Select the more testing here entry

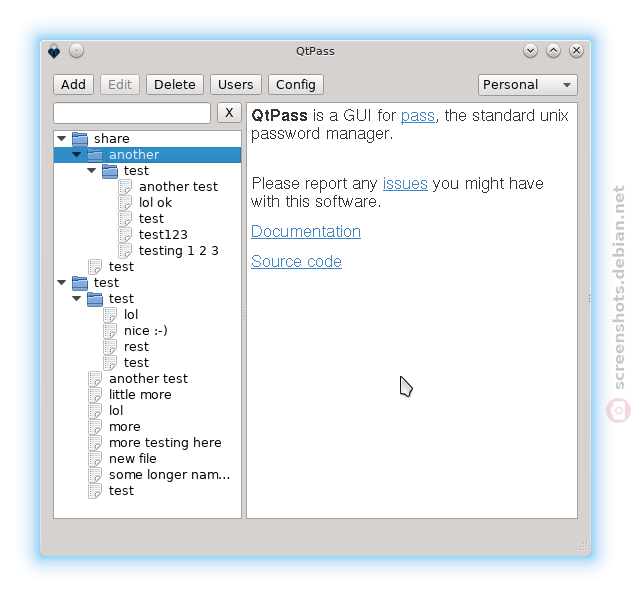(x=165, y=443)
